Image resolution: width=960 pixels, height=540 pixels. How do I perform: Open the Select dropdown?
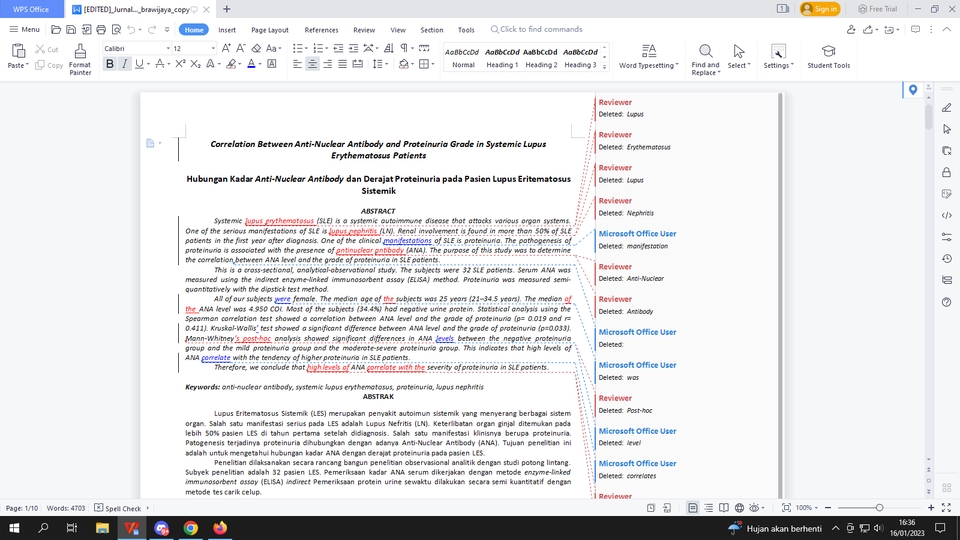739,65
